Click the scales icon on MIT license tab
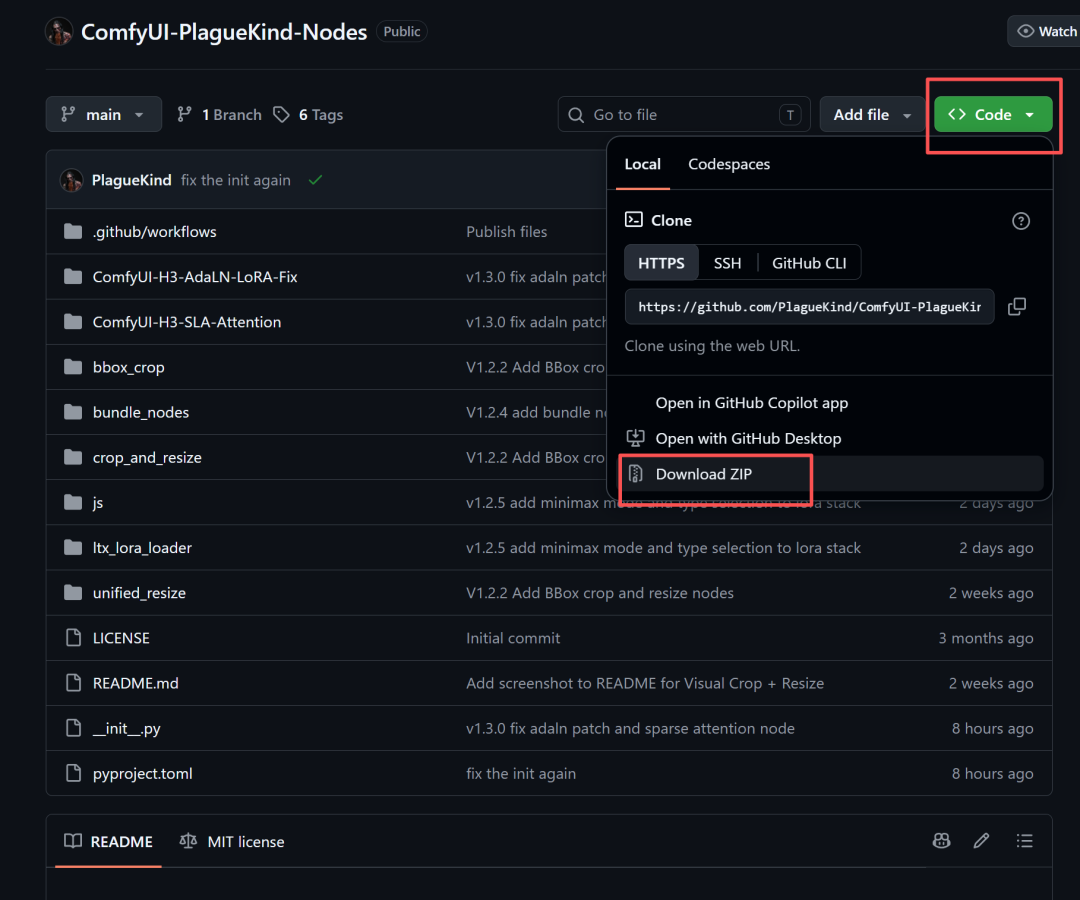Image resolution: width=1080 pixels, height=900 pixels. tap(188, 841)
